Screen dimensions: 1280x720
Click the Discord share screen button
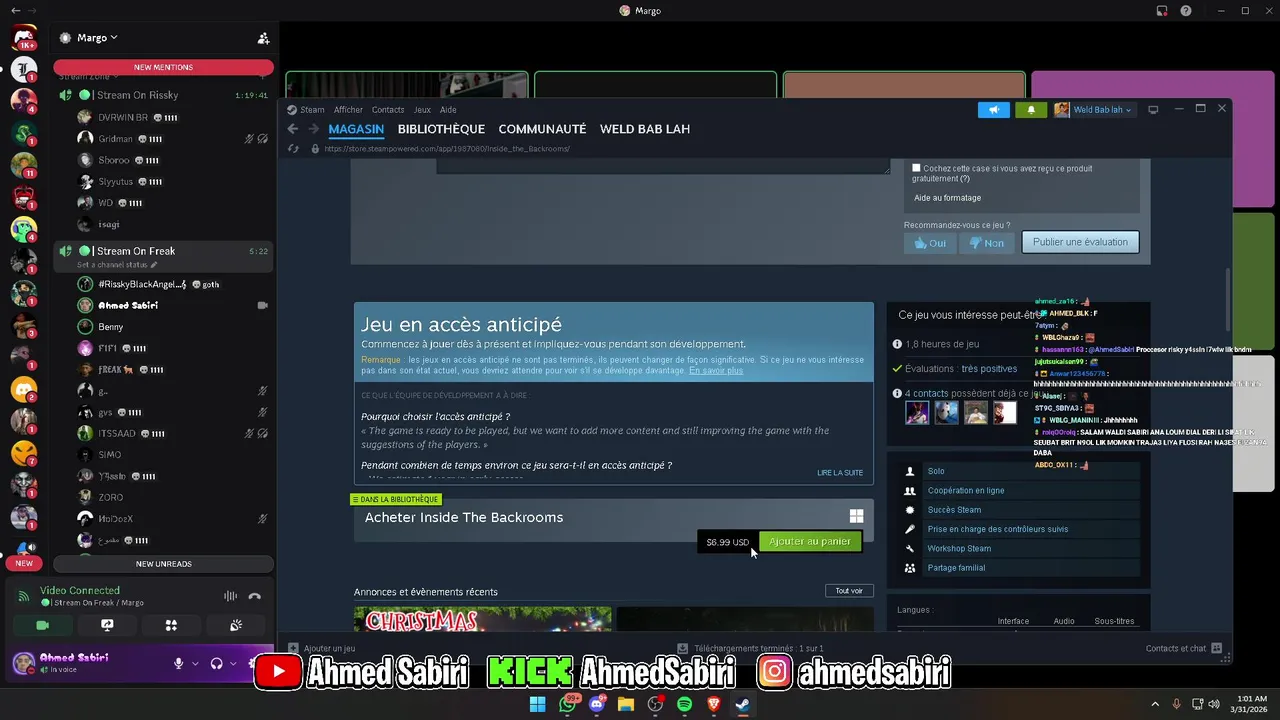[x=107, y=625]
